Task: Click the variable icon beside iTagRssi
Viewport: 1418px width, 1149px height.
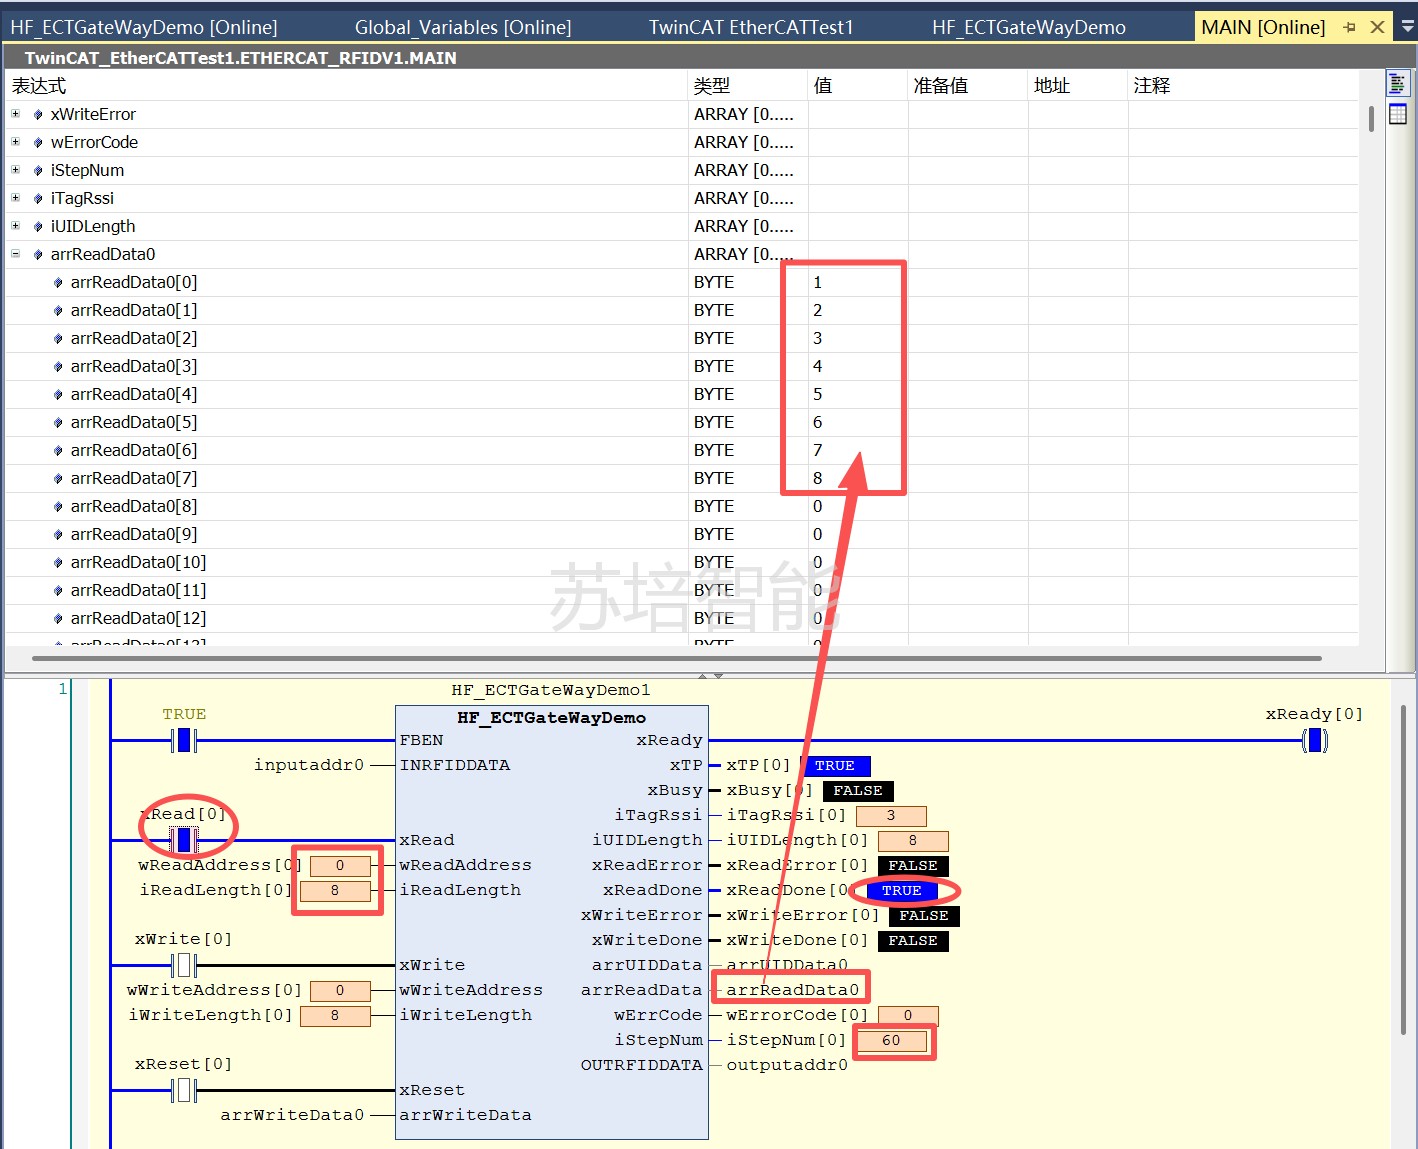Action: pyautogui.click(x=38, y=199)
